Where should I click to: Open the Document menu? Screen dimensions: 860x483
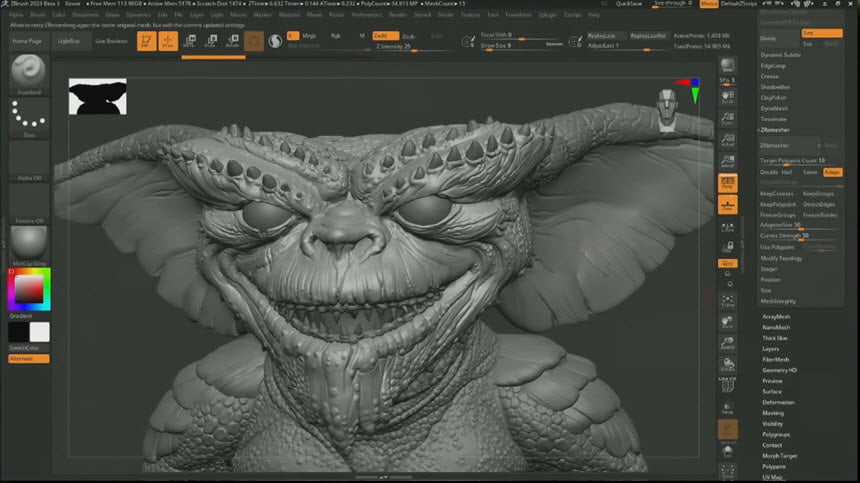[x=86, y=15]
